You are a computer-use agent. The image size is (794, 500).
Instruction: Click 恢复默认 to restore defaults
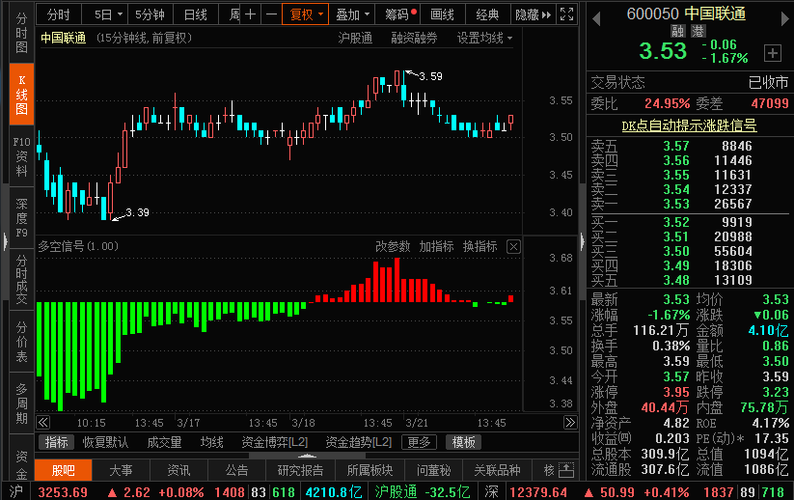click(x=105, y=442)
